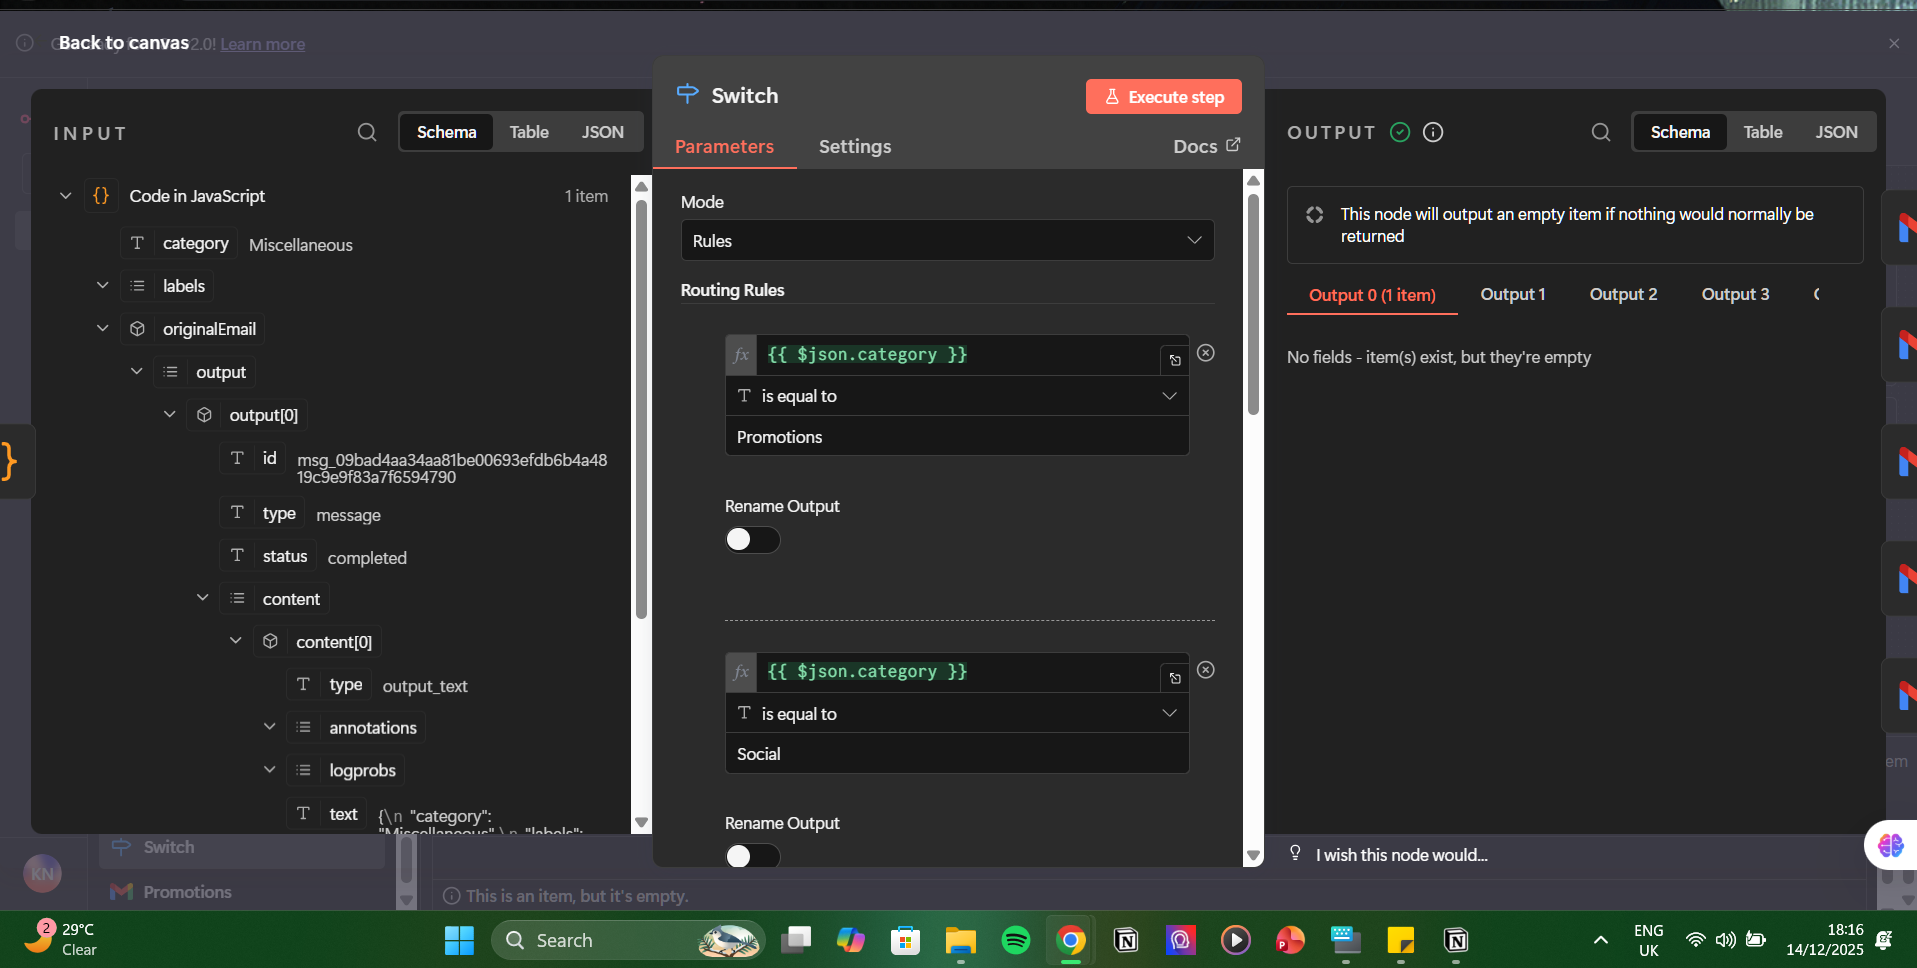Toggle Rename Output for Promotions rule
The height and width of the screenshot is (968, 1917).
[x=752, y=540]
